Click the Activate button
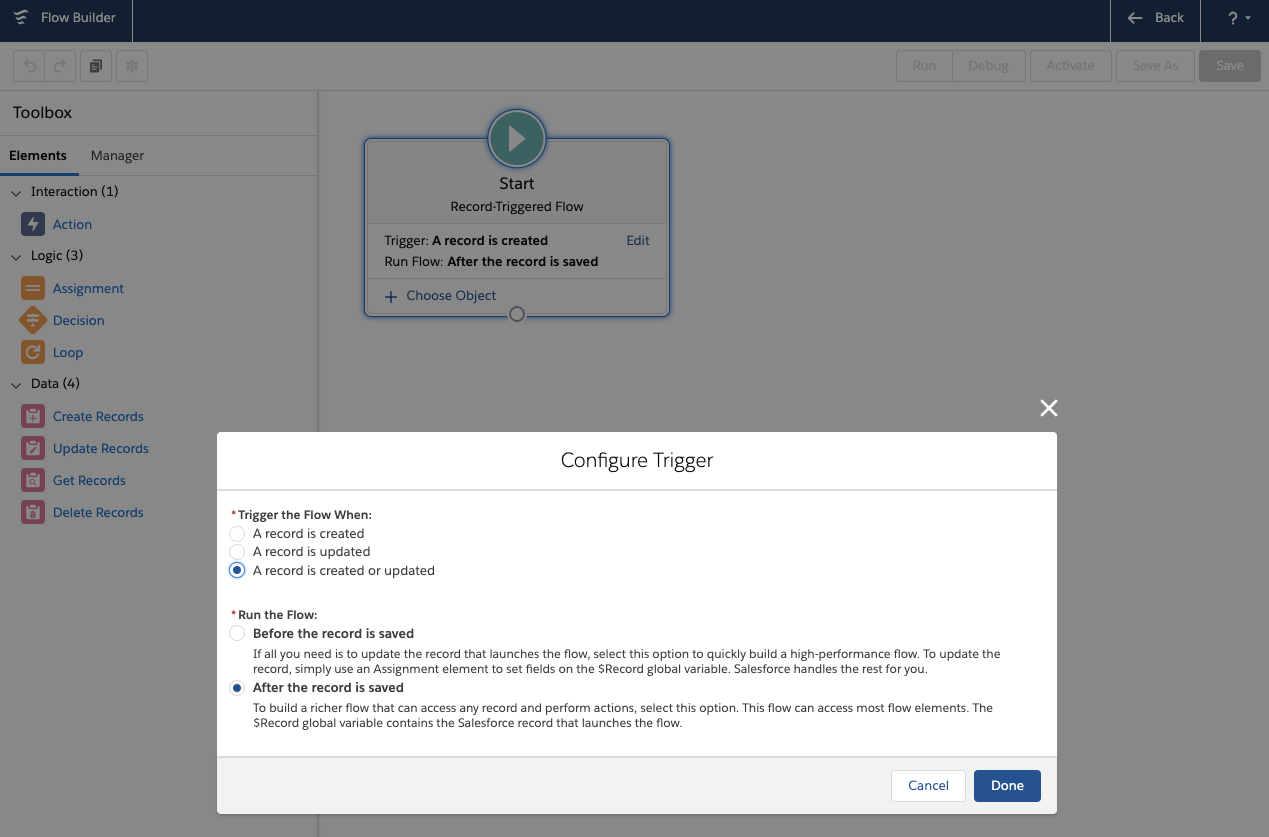Screen dimensions: 1269x837 tap(1070, 66)
